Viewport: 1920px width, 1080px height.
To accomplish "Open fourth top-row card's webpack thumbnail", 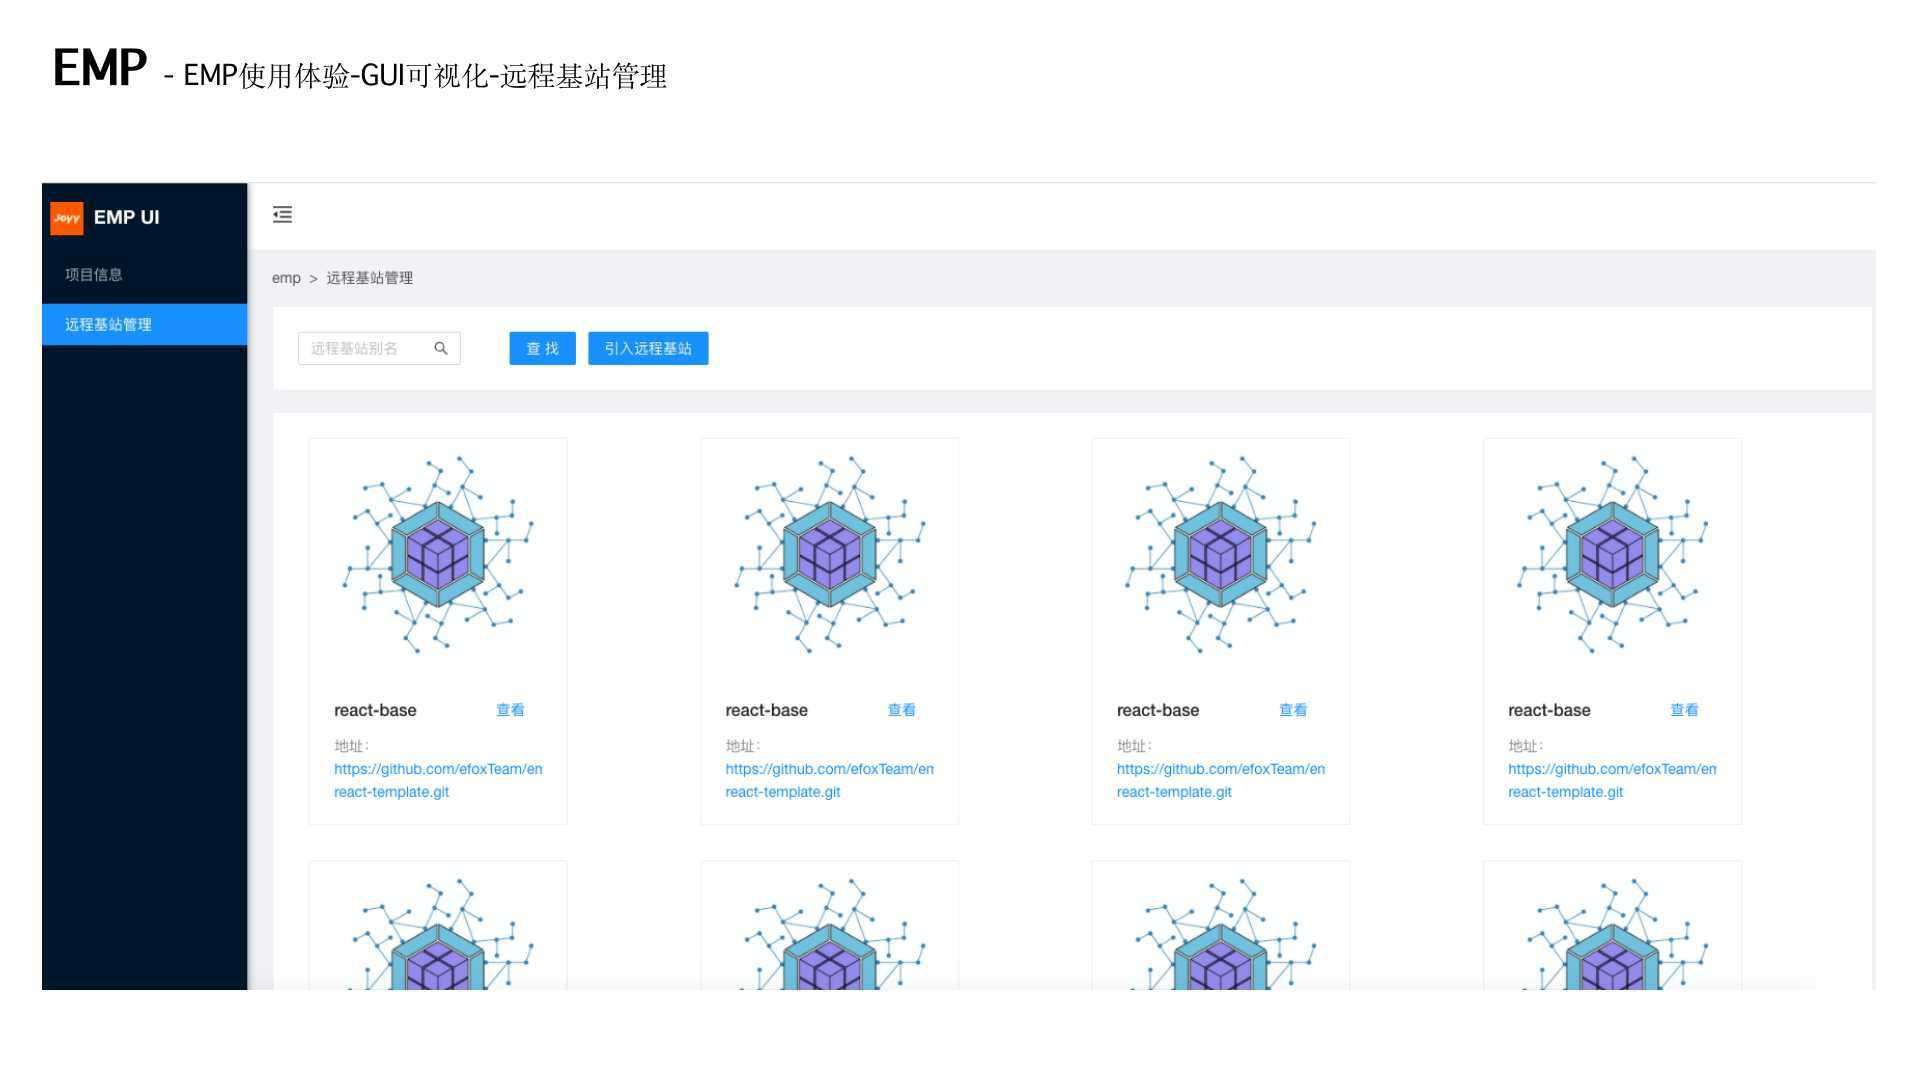I will point(1612,555).
